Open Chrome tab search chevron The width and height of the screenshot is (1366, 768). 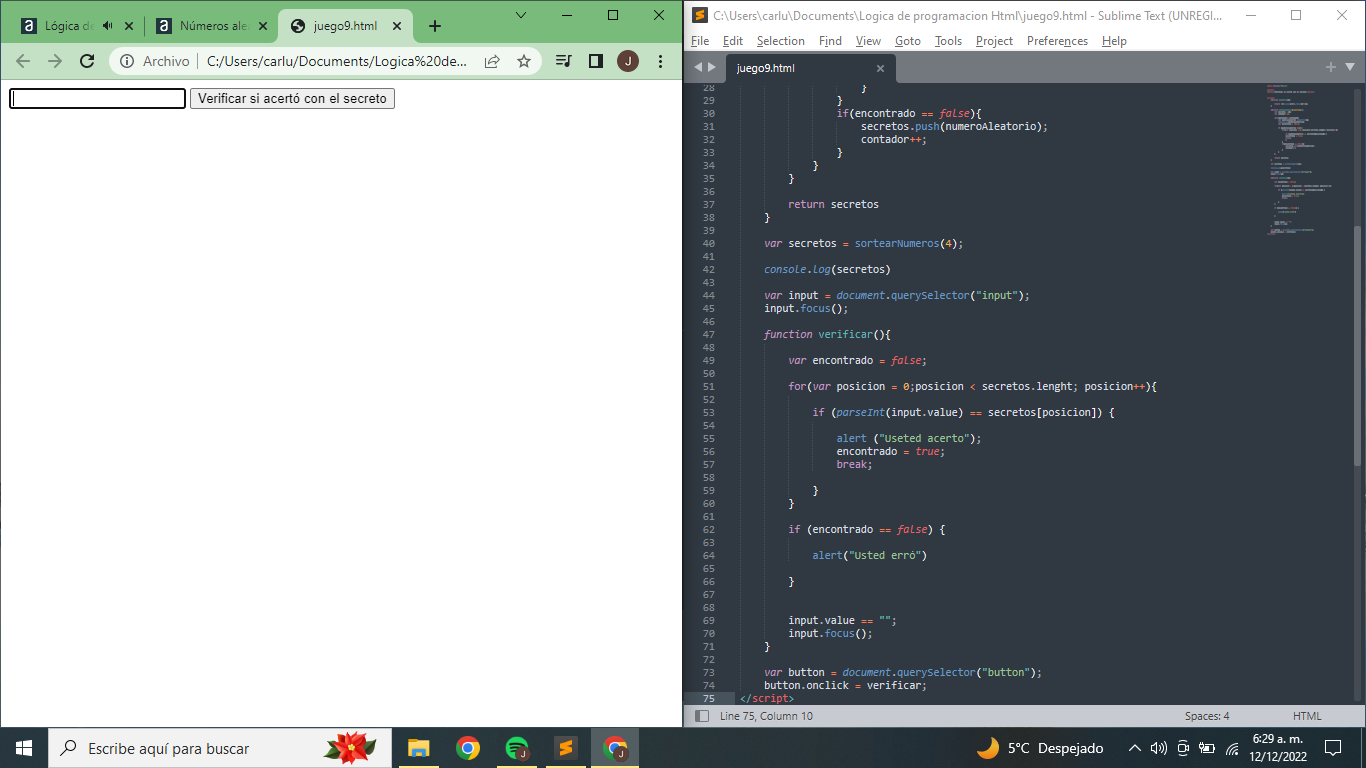pyautogui.click(x=521, y=15)
